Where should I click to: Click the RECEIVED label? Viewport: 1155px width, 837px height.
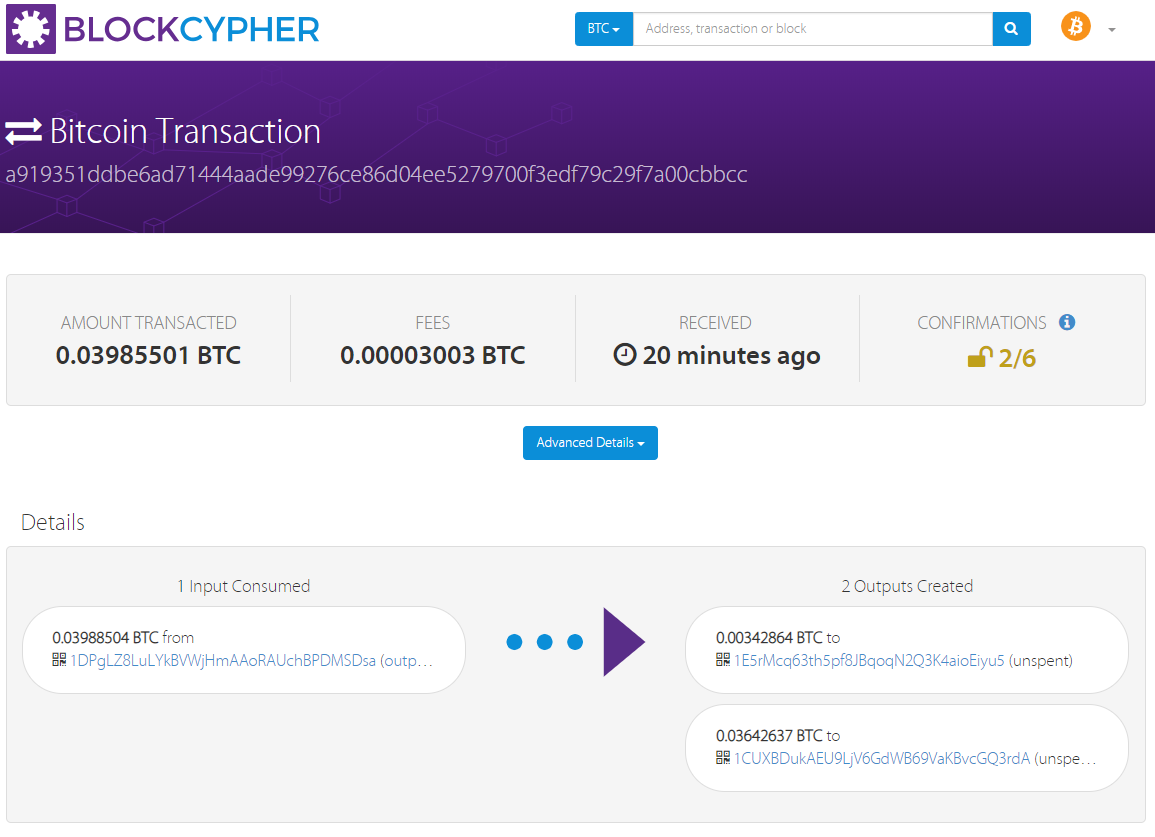pos(715,323)
